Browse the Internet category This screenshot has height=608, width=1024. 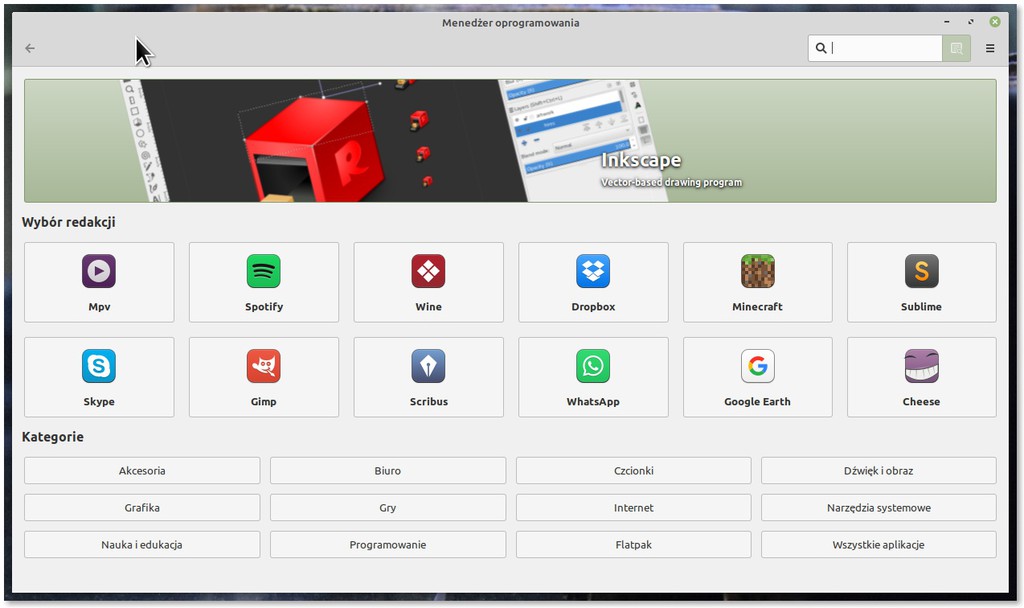point(633,507)
